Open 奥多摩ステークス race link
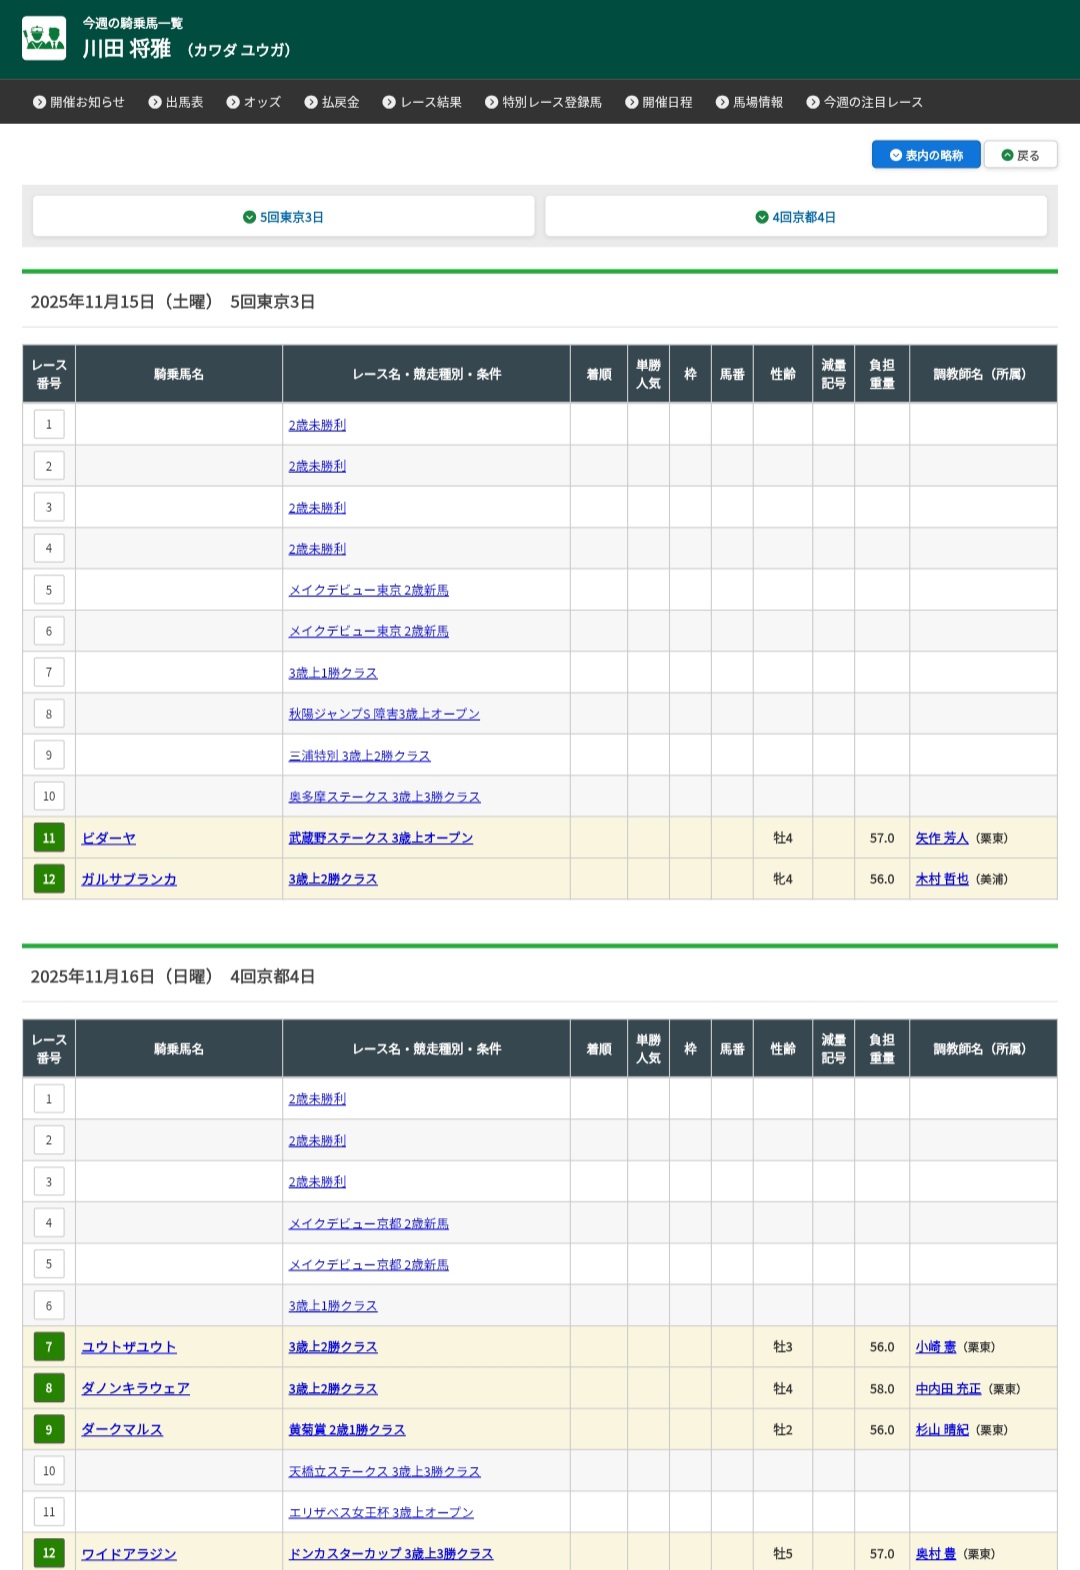Image resolution: width=1080 pixels, height=1570 pixels. tap(385, 797)
